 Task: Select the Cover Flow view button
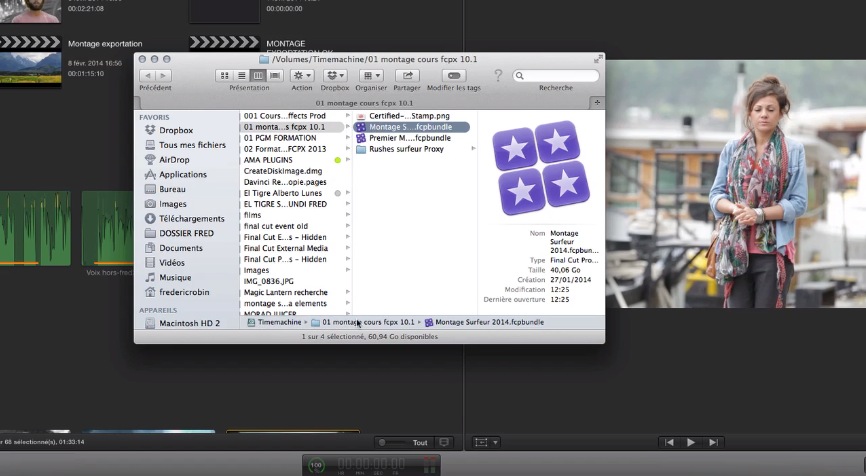pos(275,76)
